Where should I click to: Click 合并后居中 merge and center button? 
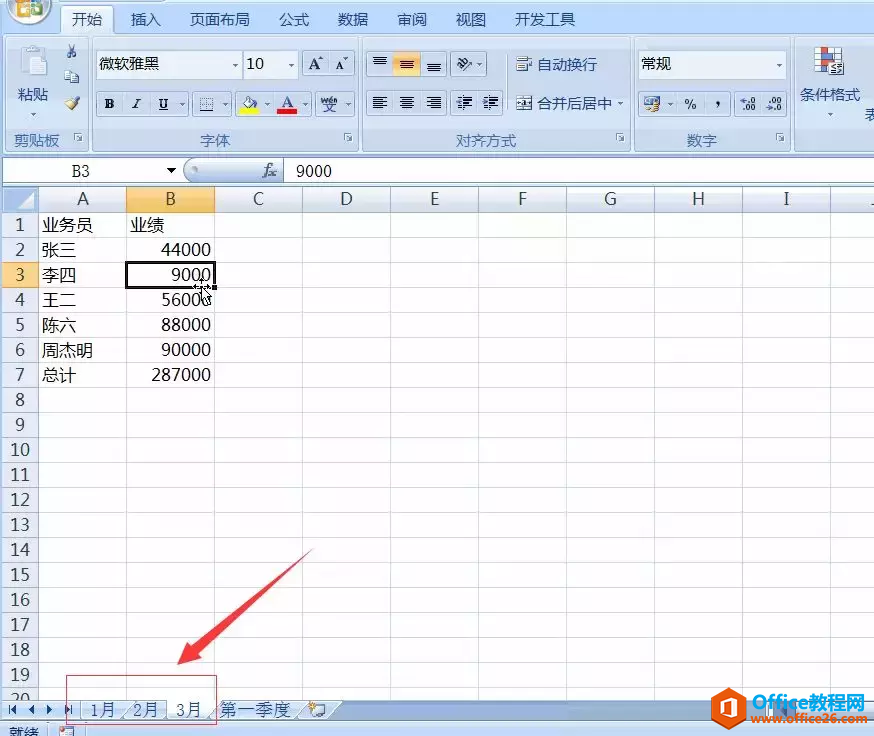563,103
